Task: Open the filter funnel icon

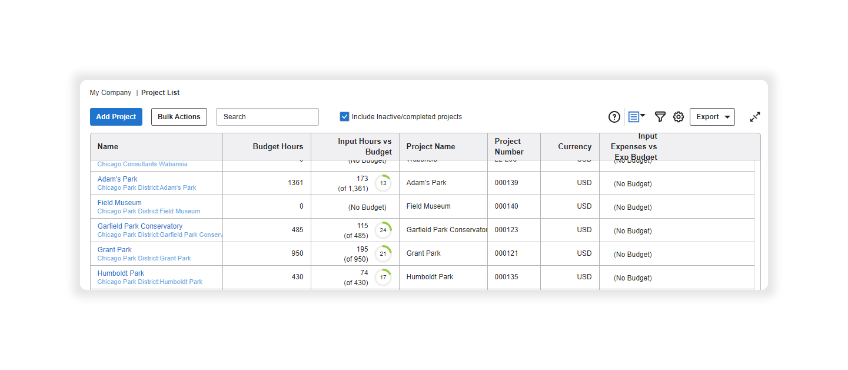Action: point(660,117)
